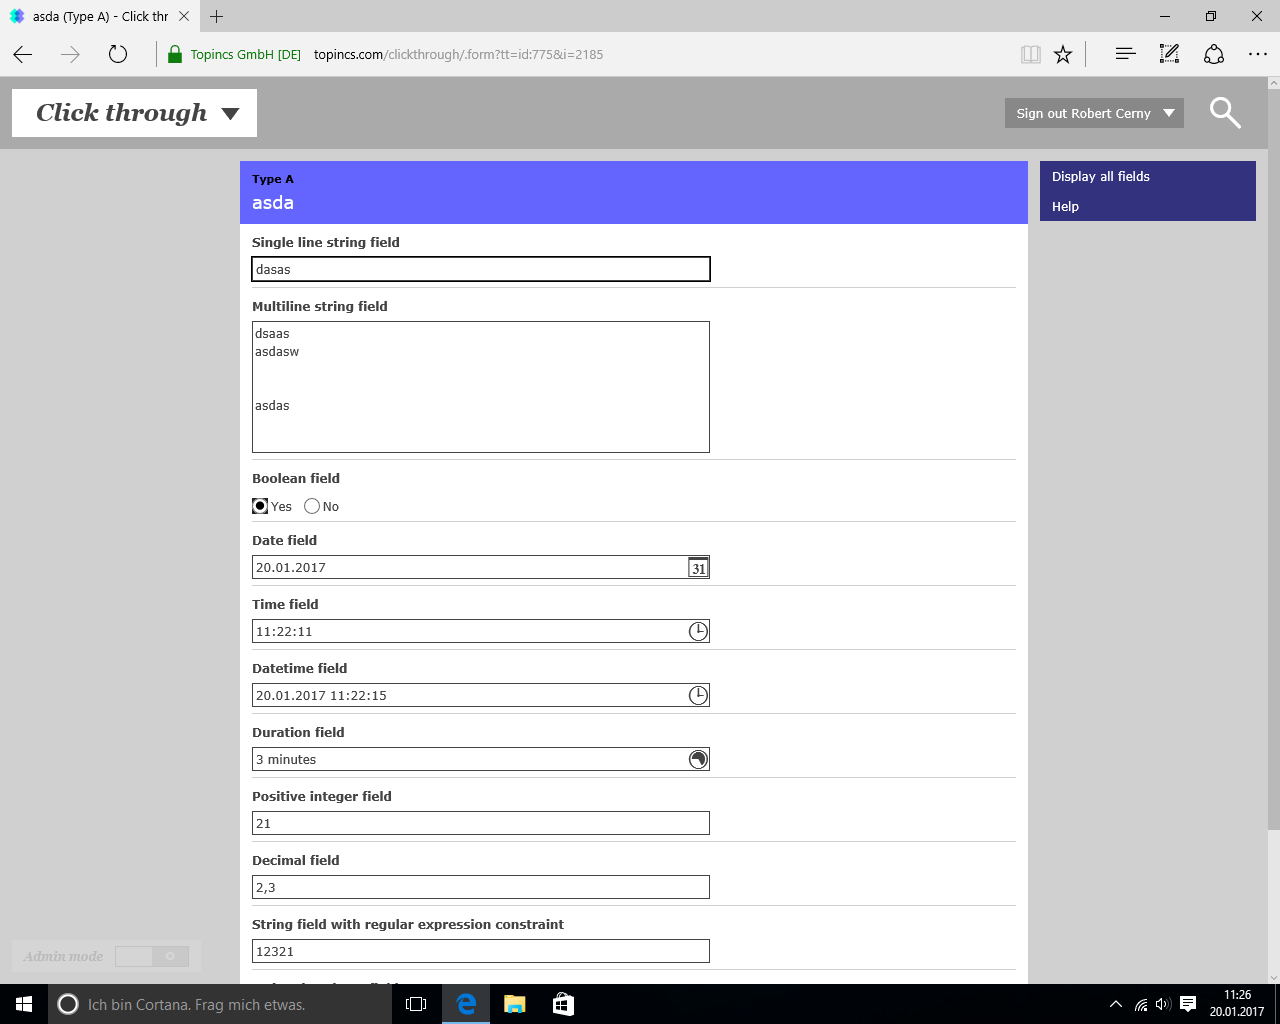1280x1024 pixels.
Task: Expand the Sign out Robert Cerny dropdown
Action: pos(1168,113)
